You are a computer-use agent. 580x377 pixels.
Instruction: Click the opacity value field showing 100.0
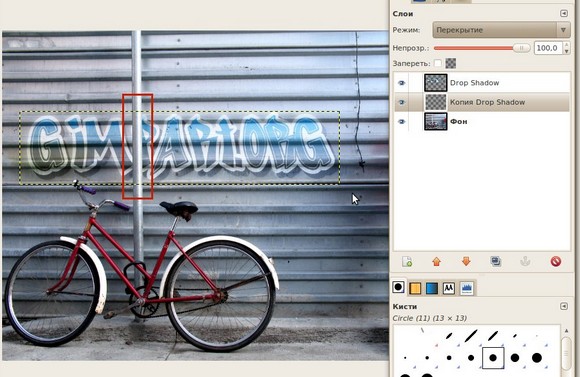548,48
